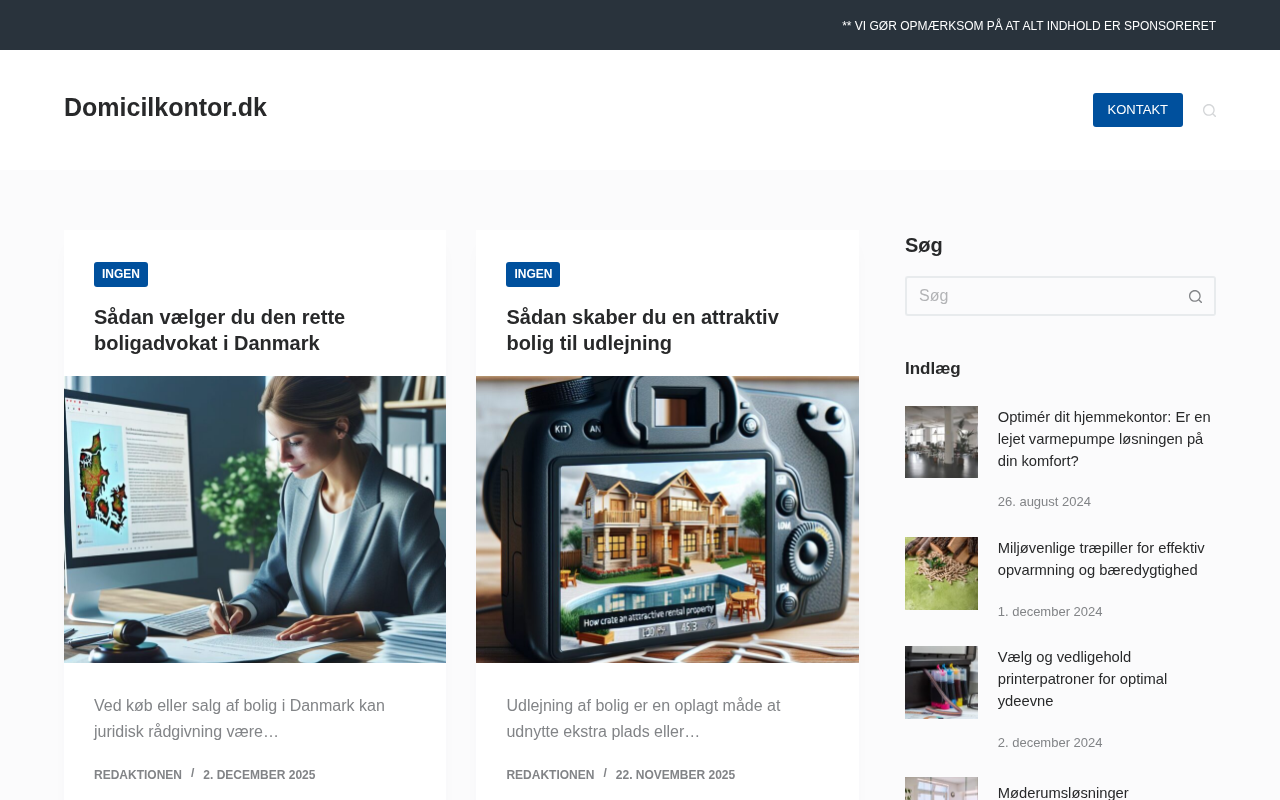Select the sponsored content notice text
The width and height of the screenshot is (1280, 800).
coord(1029,26)
